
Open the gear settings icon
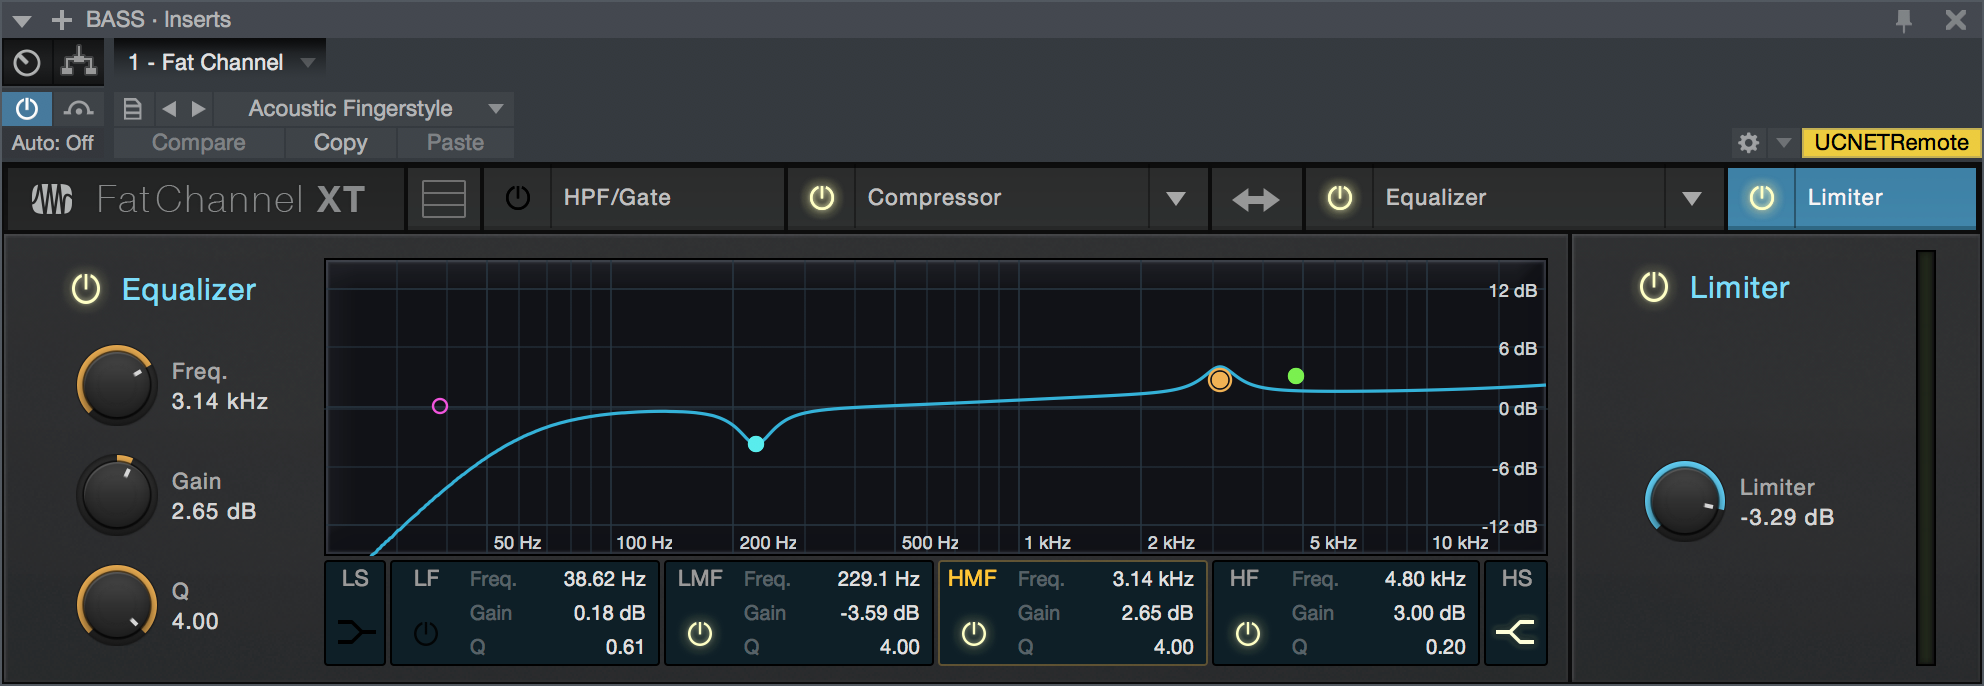(1748, 143)
